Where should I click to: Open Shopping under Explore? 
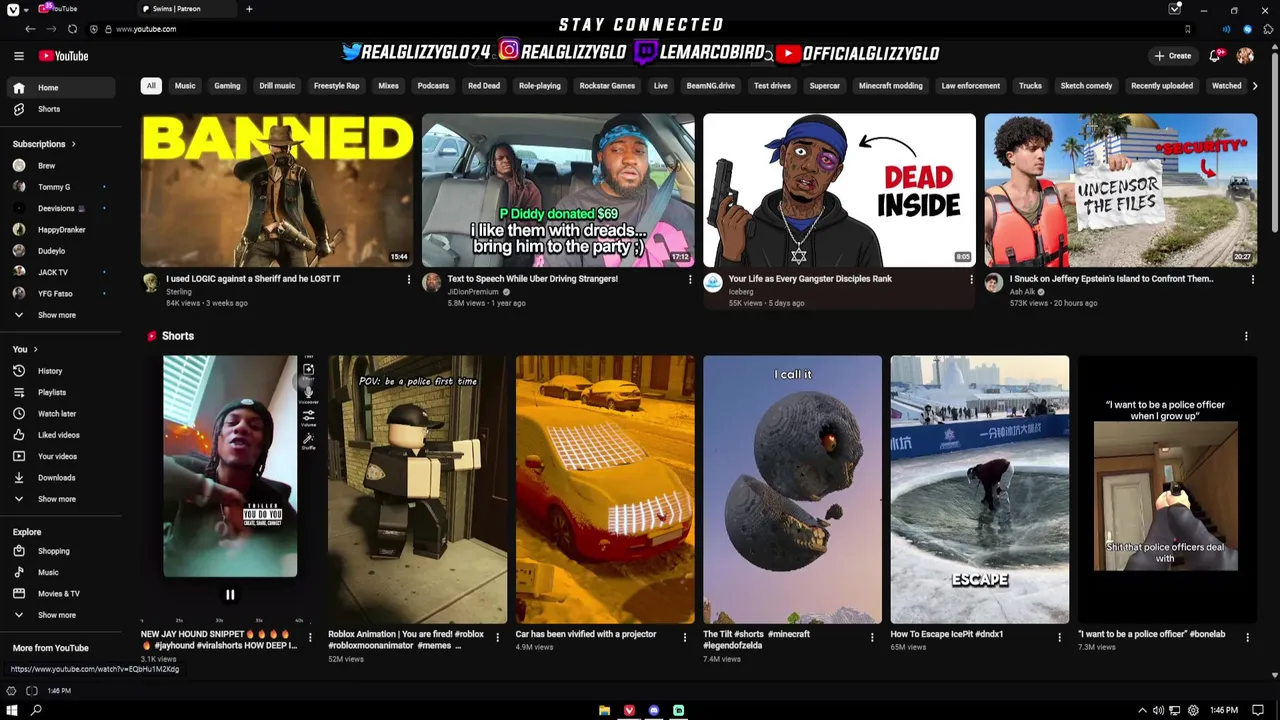pyautogui.click(x=61, y=551)
